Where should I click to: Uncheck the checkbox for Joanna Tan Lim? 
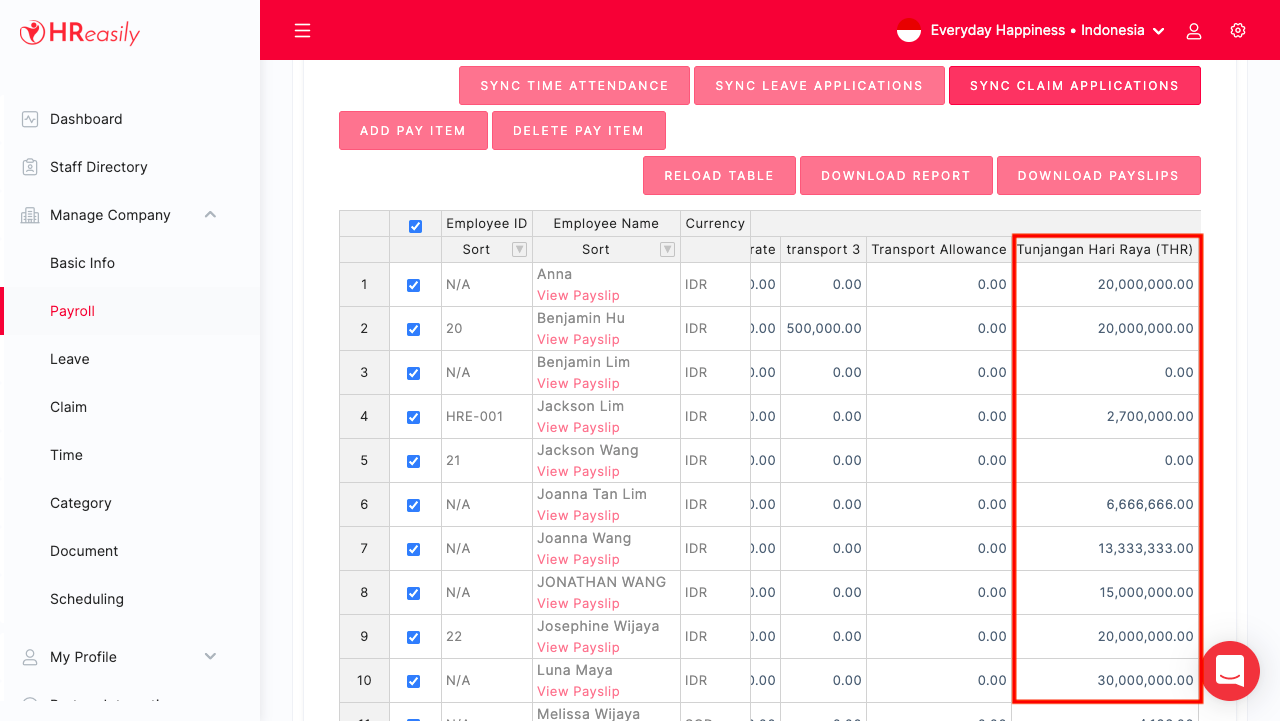click(414, 505)
